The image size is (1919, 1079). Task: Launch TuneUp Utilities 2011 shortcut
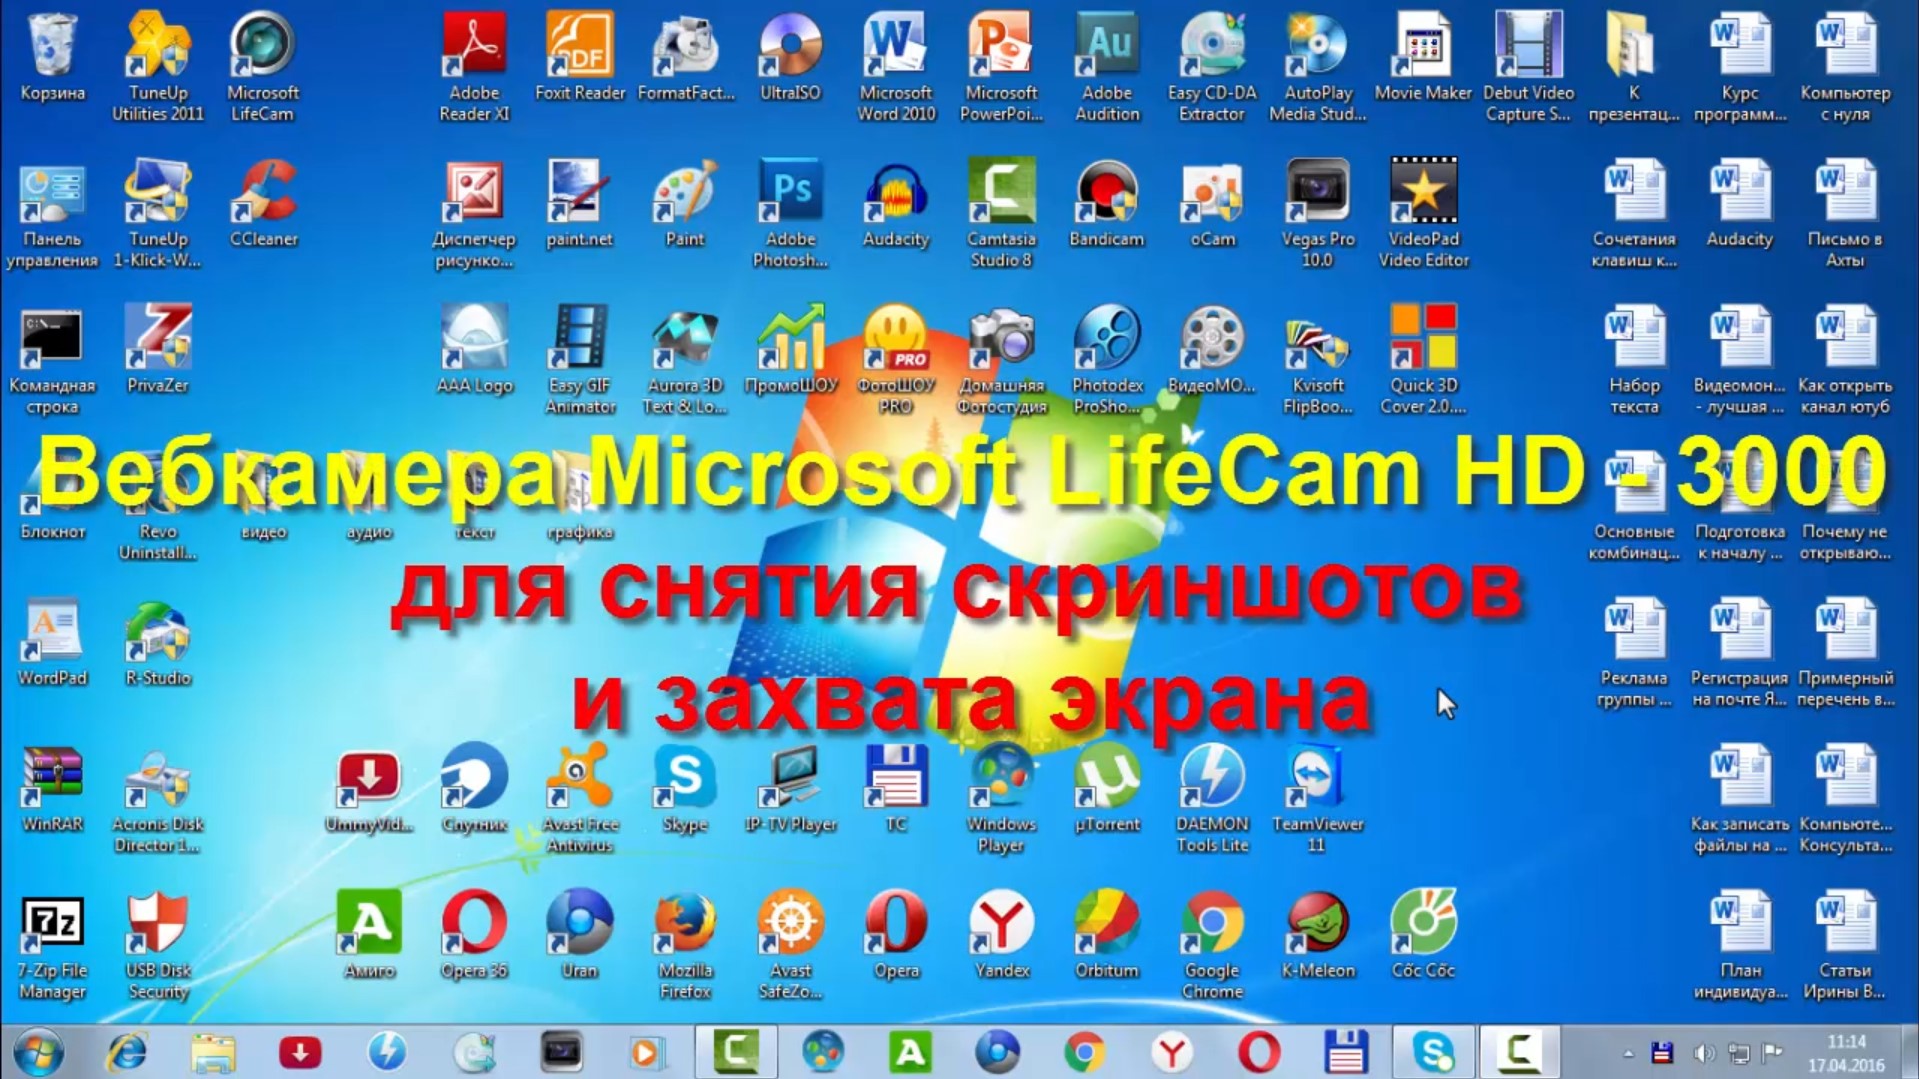tap(158, 65)
